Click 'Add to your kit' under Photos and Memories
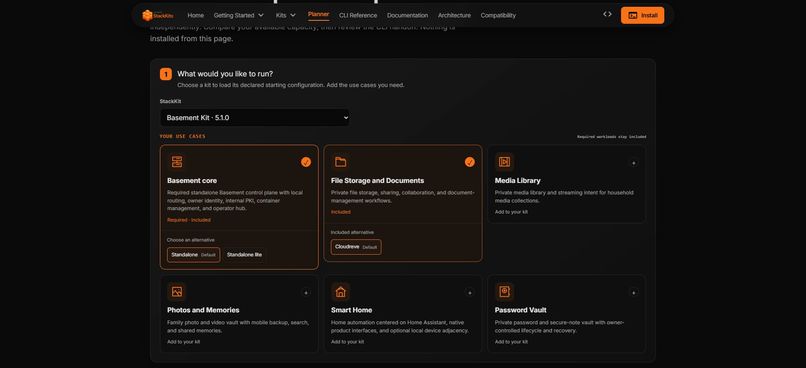 click(184, 341)
